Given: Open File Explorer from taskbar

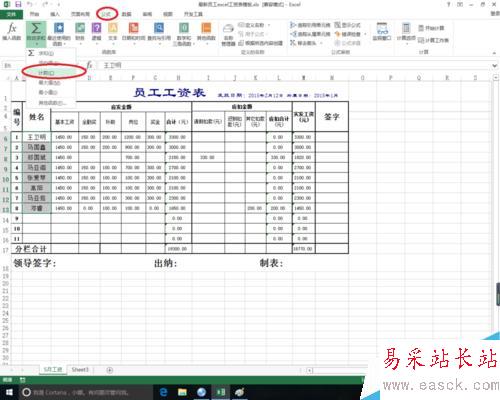Looking at the screenshot, I should (182, 392).
